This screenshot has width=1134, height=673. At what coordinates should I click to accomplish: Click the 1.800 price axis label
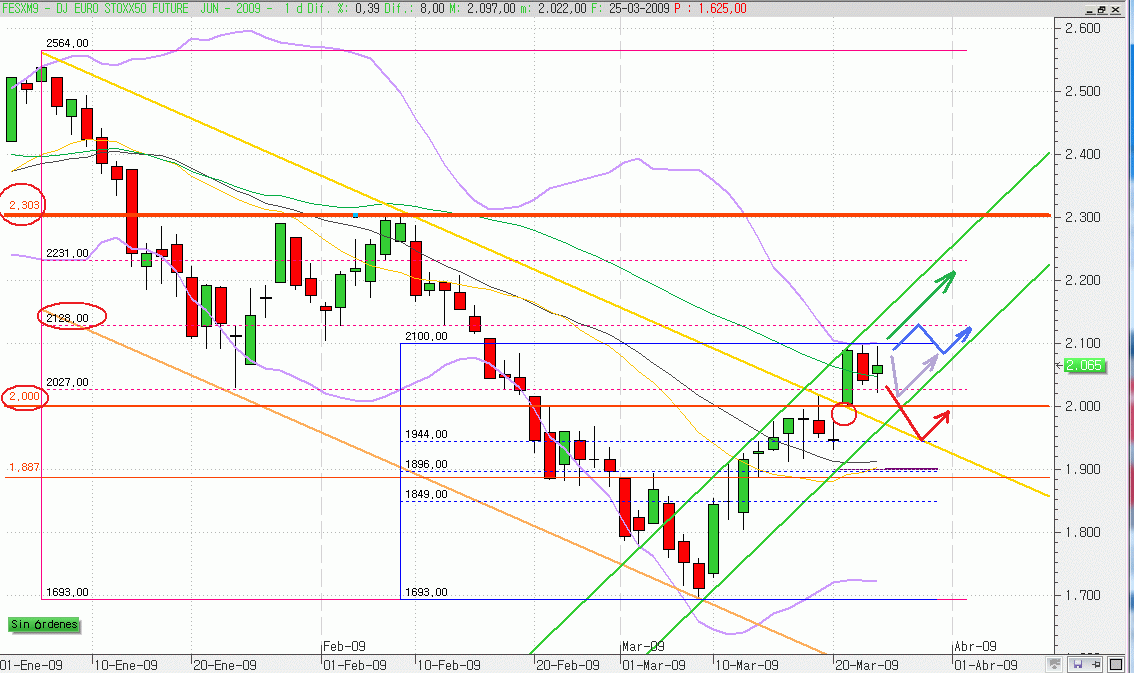[x=1083, y=533]
